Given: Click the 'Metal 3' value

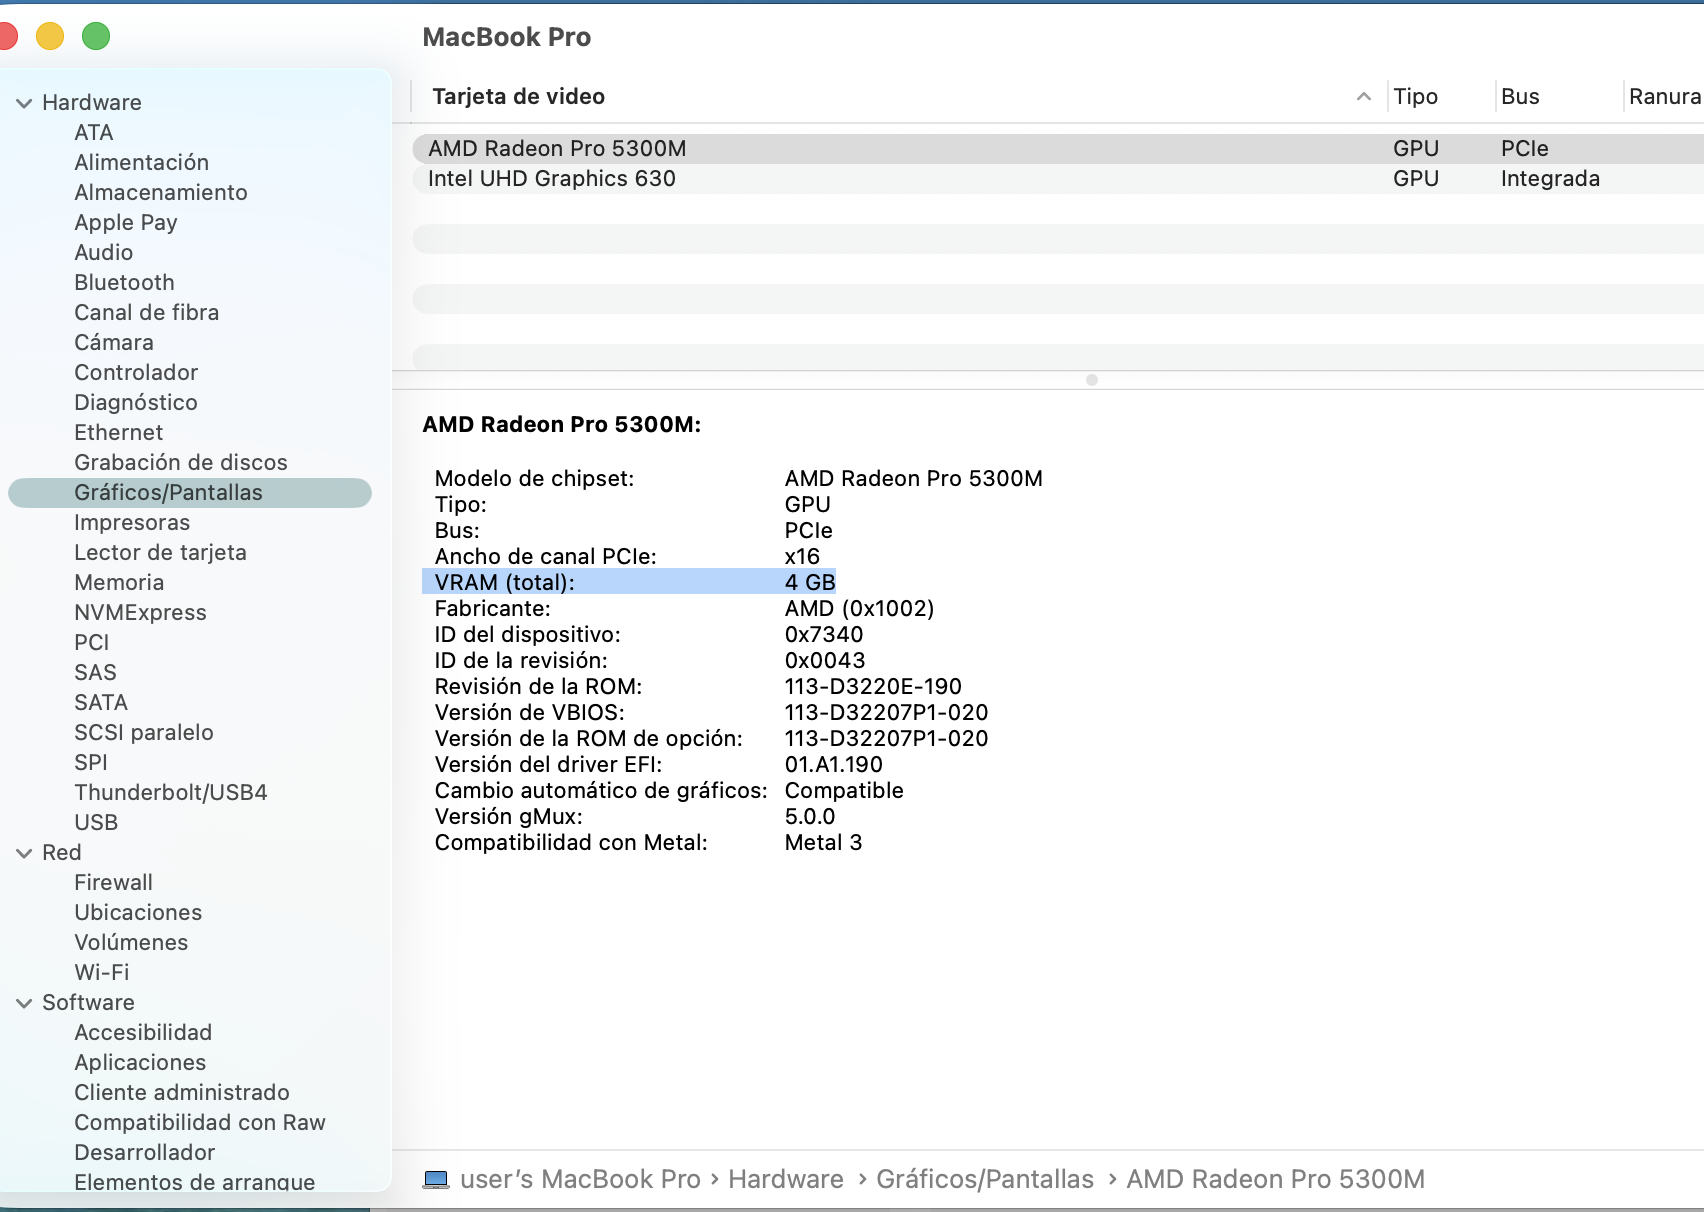Looking at the screenshot, I should (x=823, y=843).
